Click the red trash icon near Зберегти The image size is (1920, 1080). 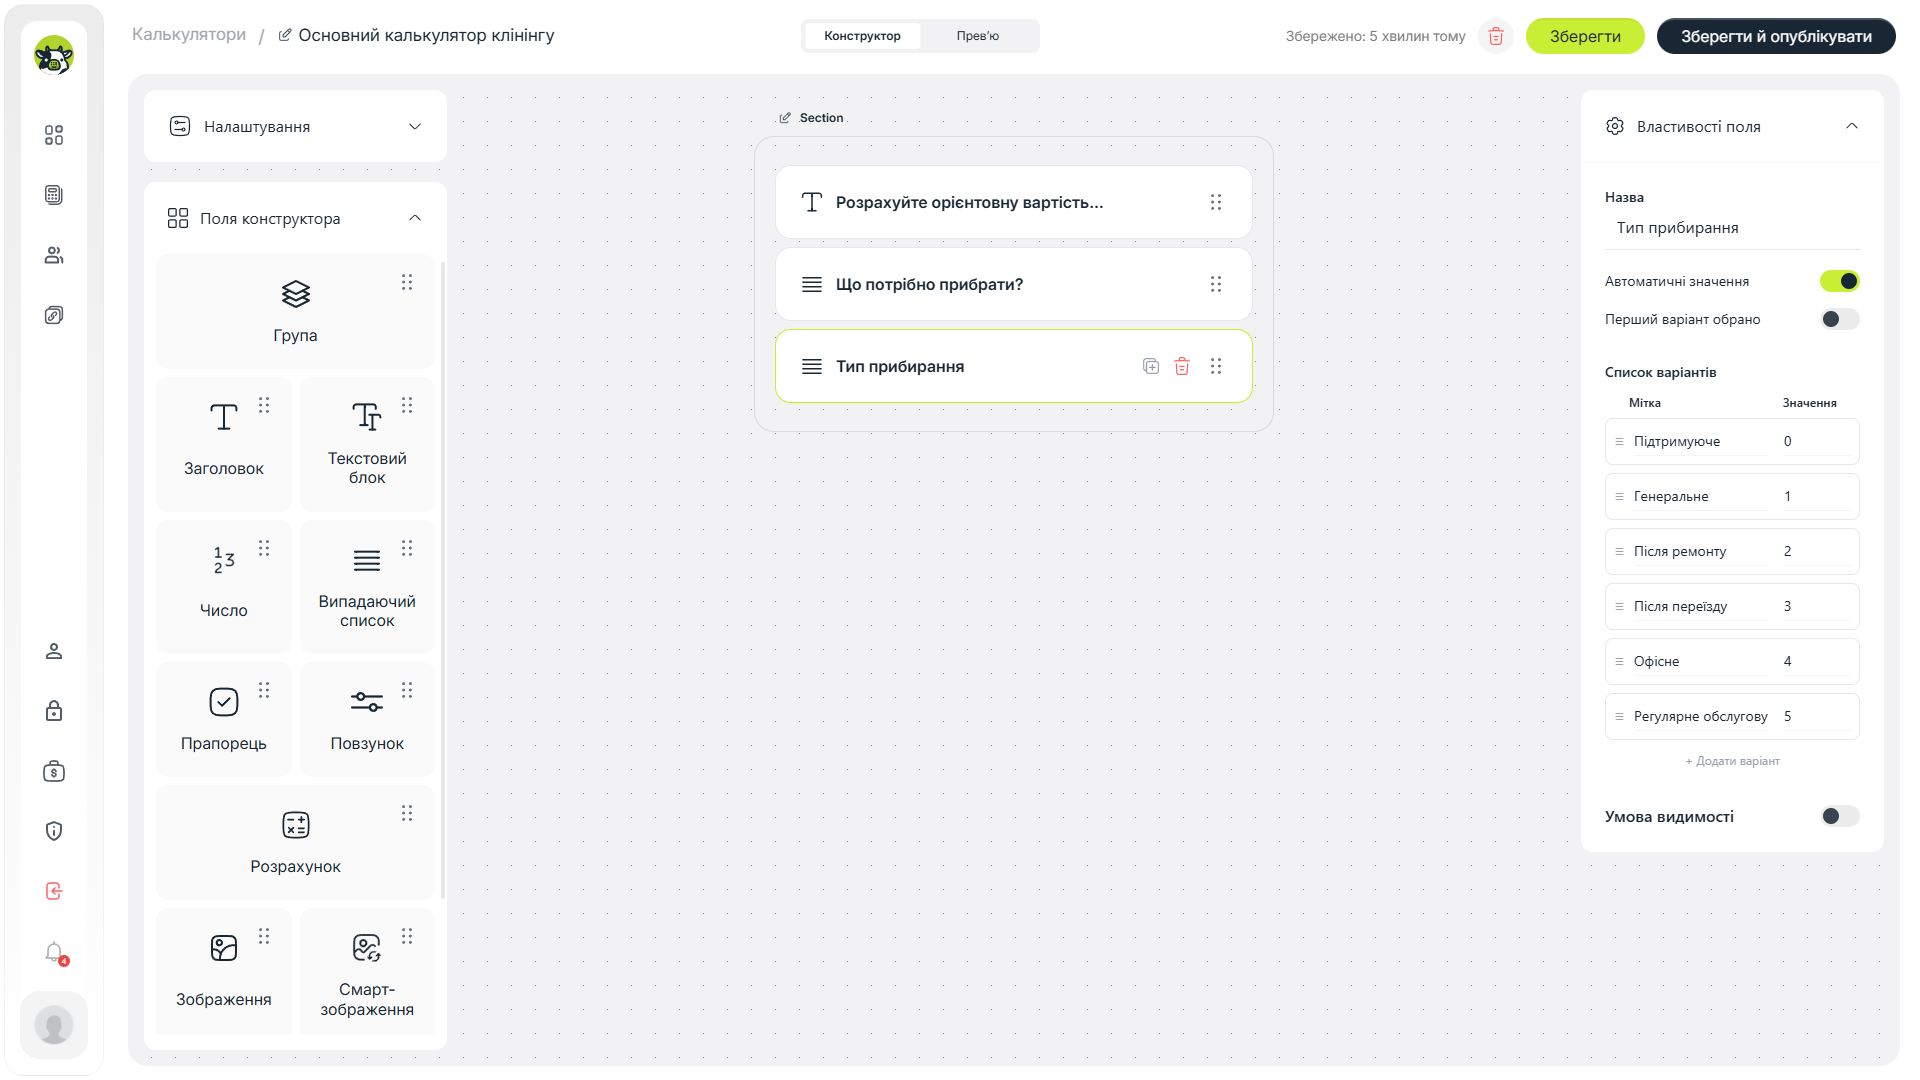point(1496,36)
